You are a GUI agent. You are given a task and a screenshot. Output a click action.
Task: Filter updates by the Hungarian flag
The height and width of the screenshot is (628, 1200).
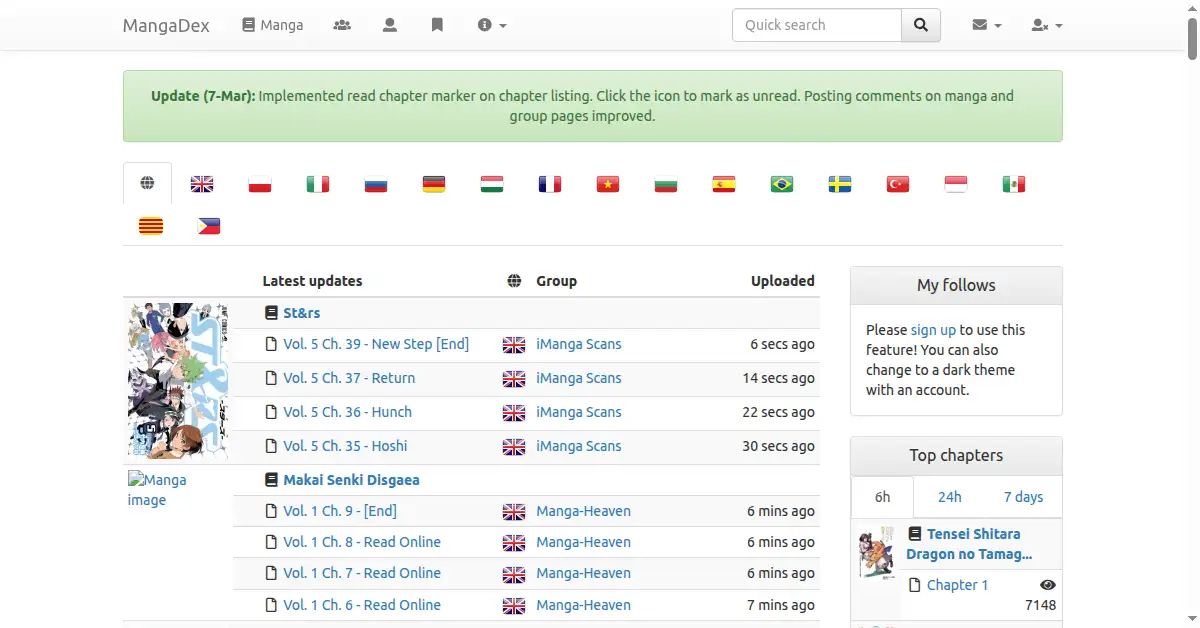[492, 184]
